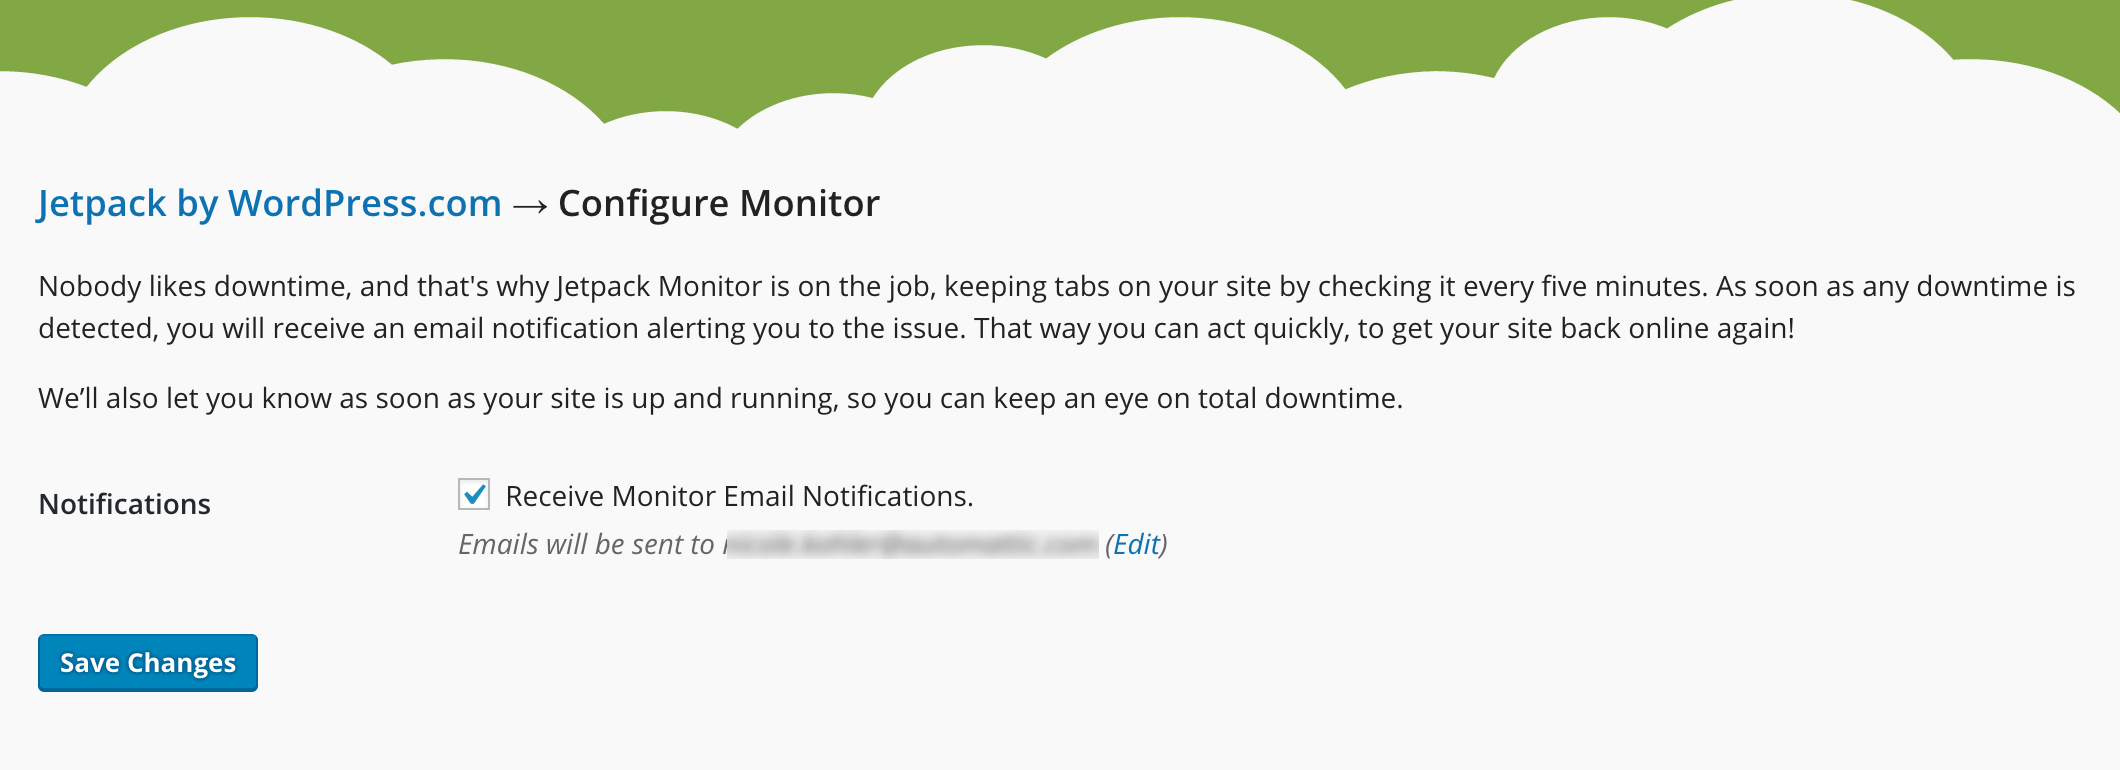Viewport: 2120px width, 770px height.
Task: Click the 'Emails will be sent to' text
Action: (x=586, y=544)
